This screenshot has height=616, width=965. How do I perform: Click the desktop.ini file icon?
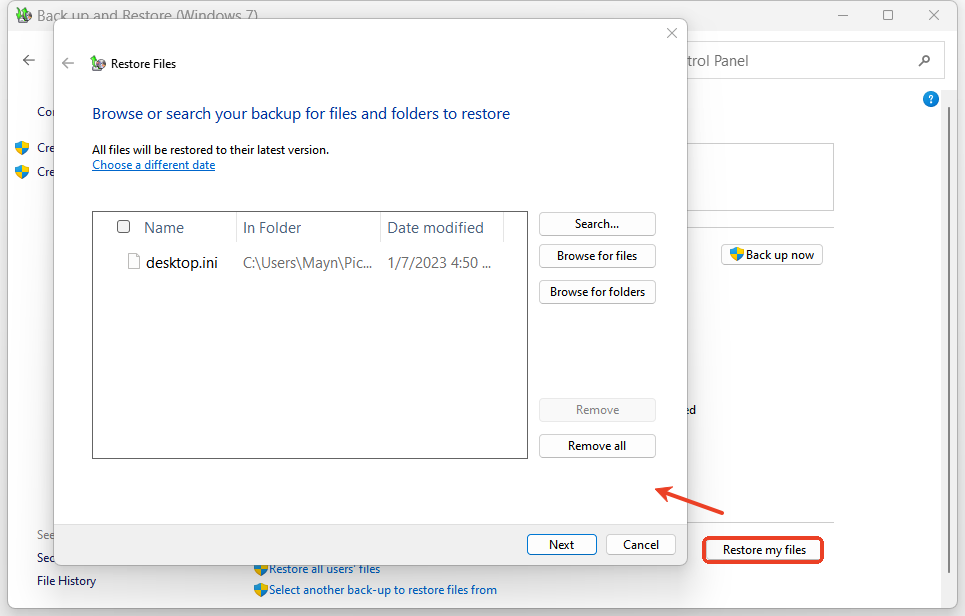133,263
